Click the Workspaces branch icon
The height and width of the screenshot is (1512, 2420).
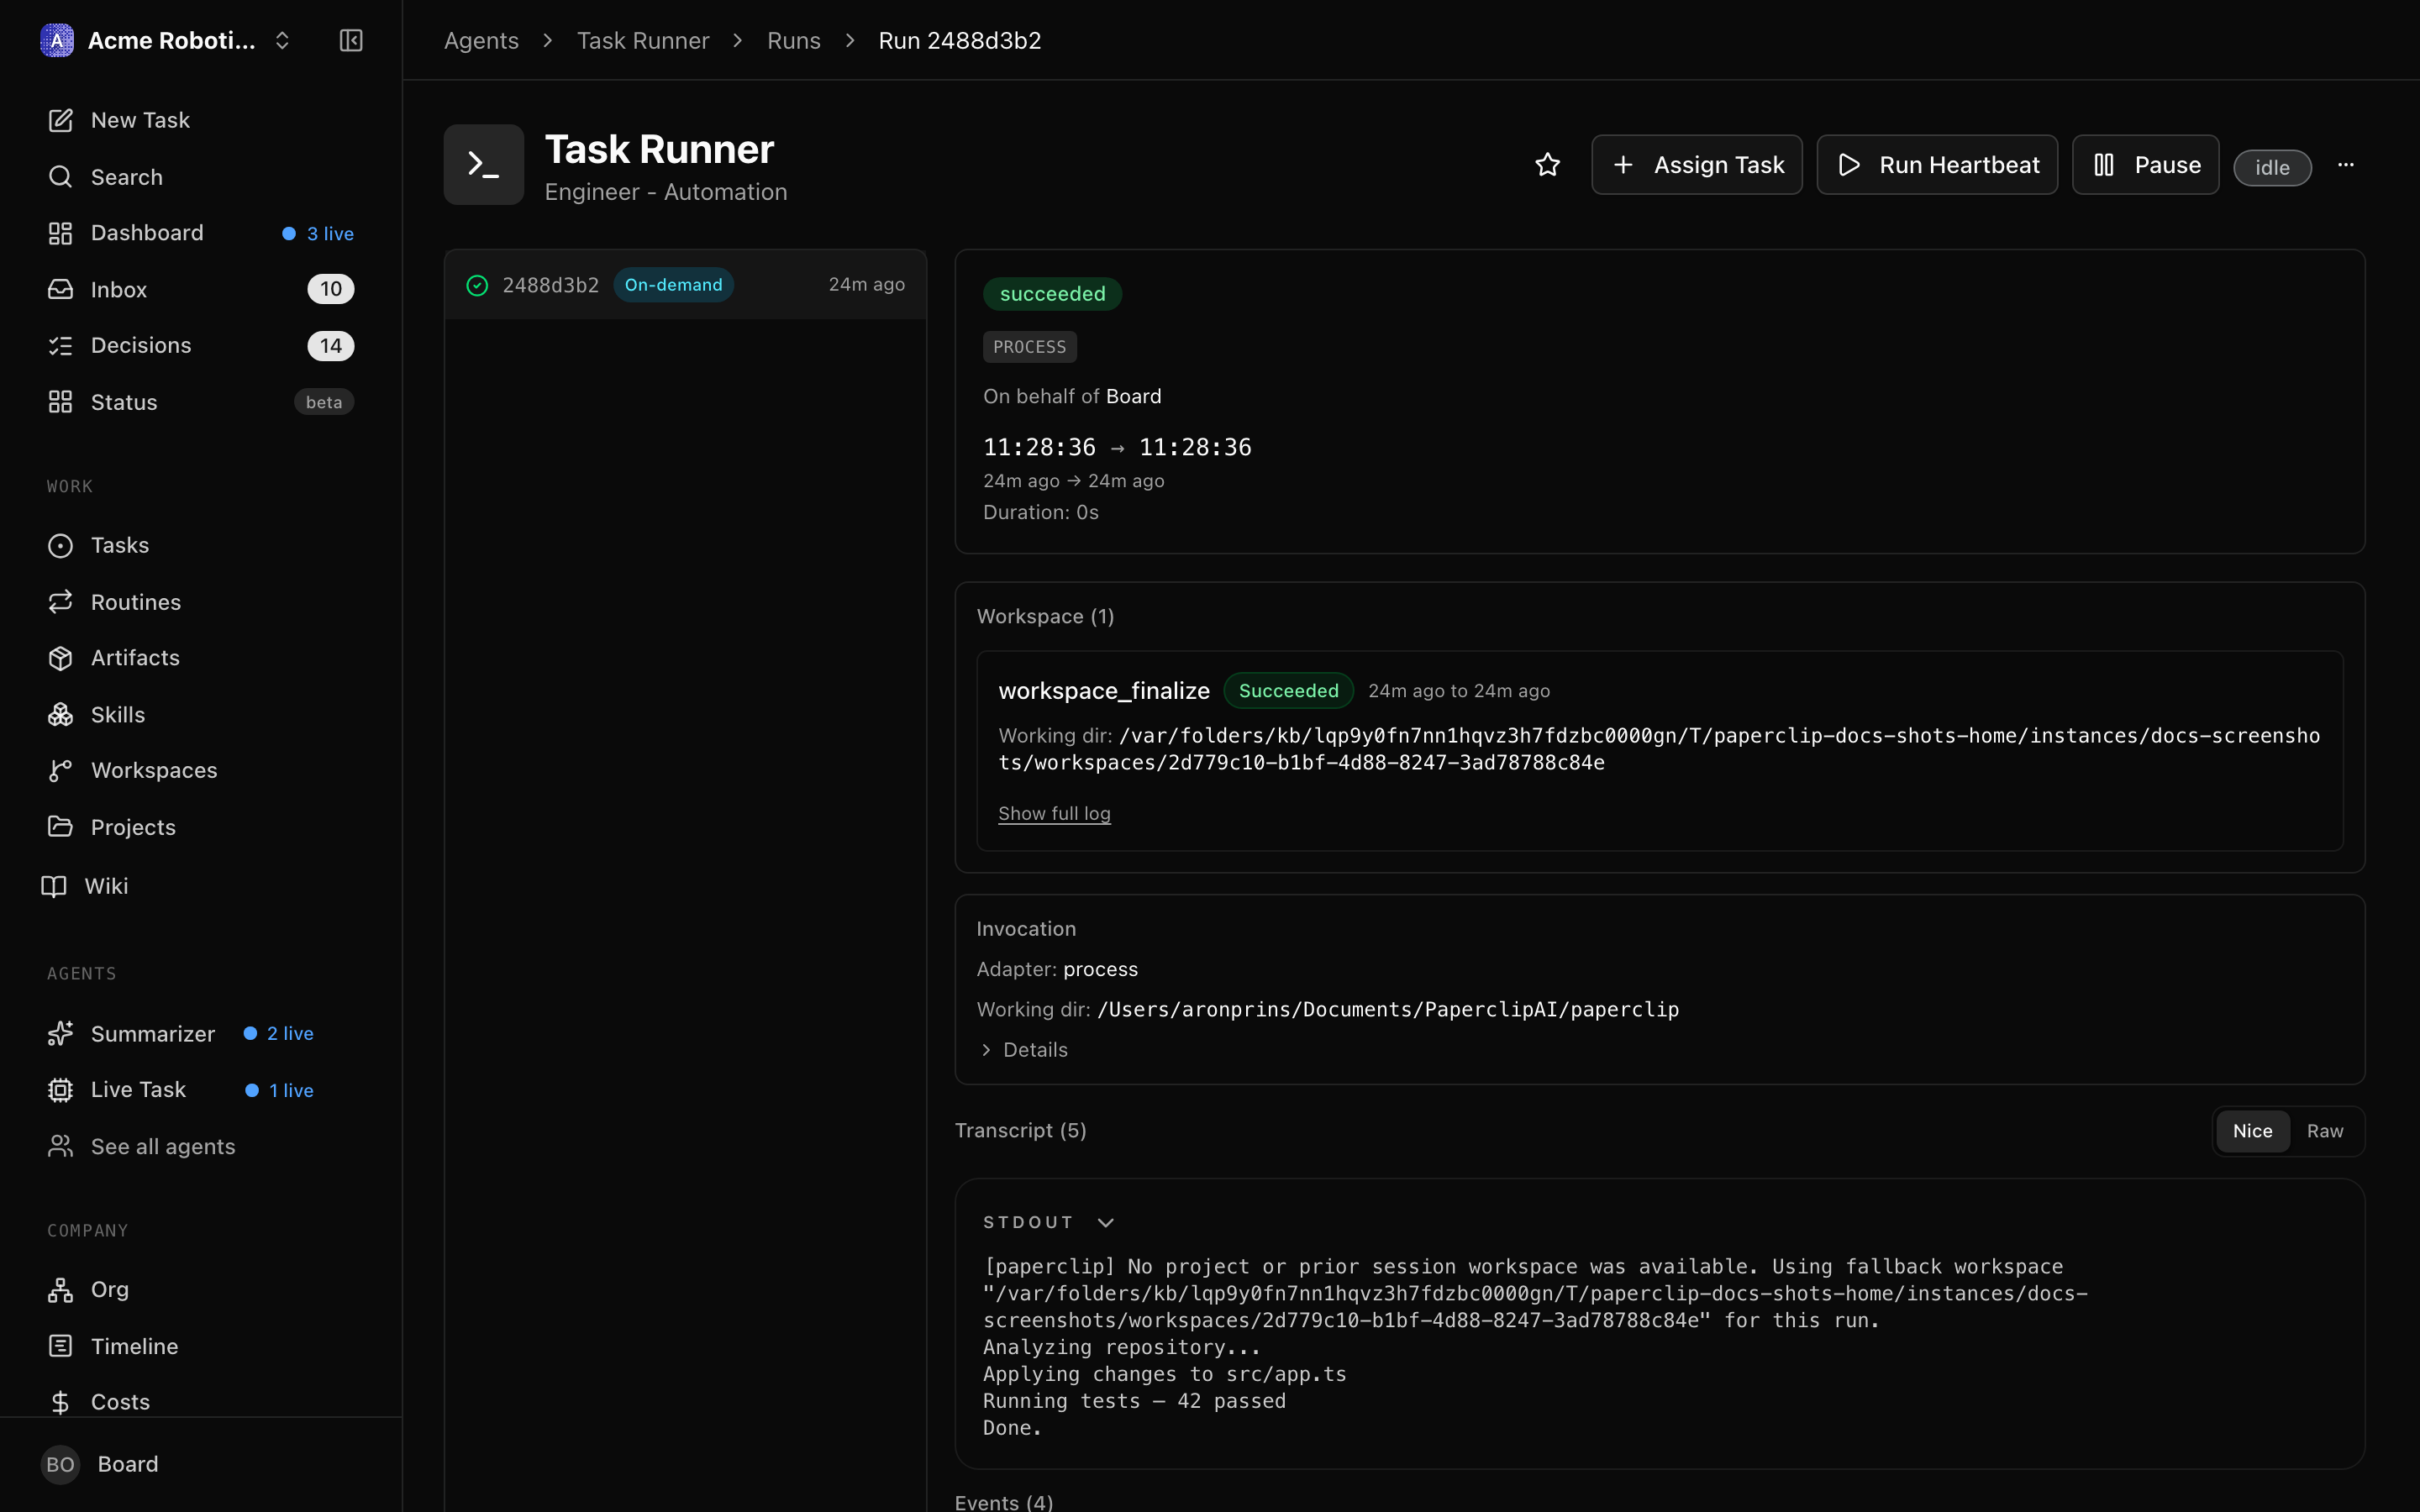(60, 771)
